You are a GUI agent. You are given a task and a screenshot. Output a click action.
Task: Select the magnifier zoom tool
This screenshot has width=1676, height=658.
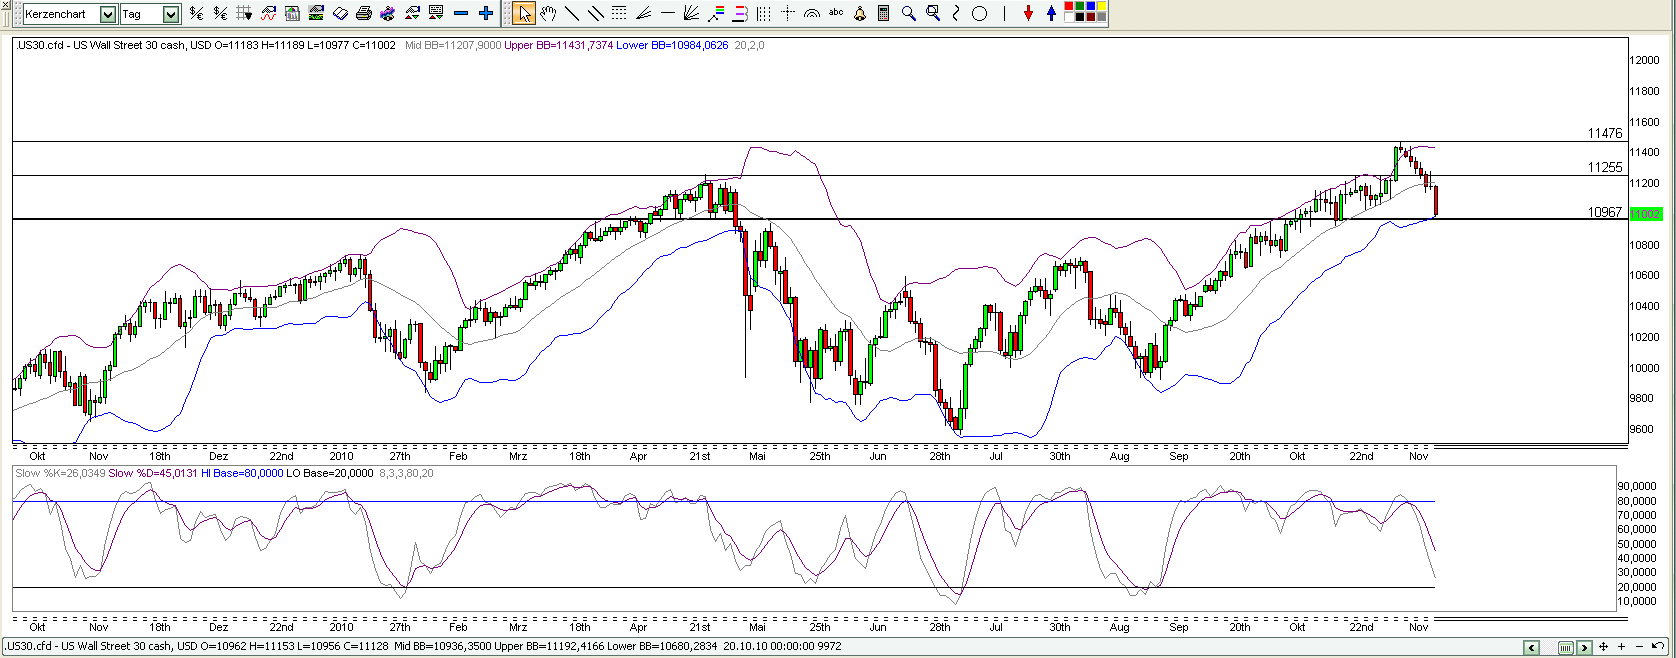(908, 13)
